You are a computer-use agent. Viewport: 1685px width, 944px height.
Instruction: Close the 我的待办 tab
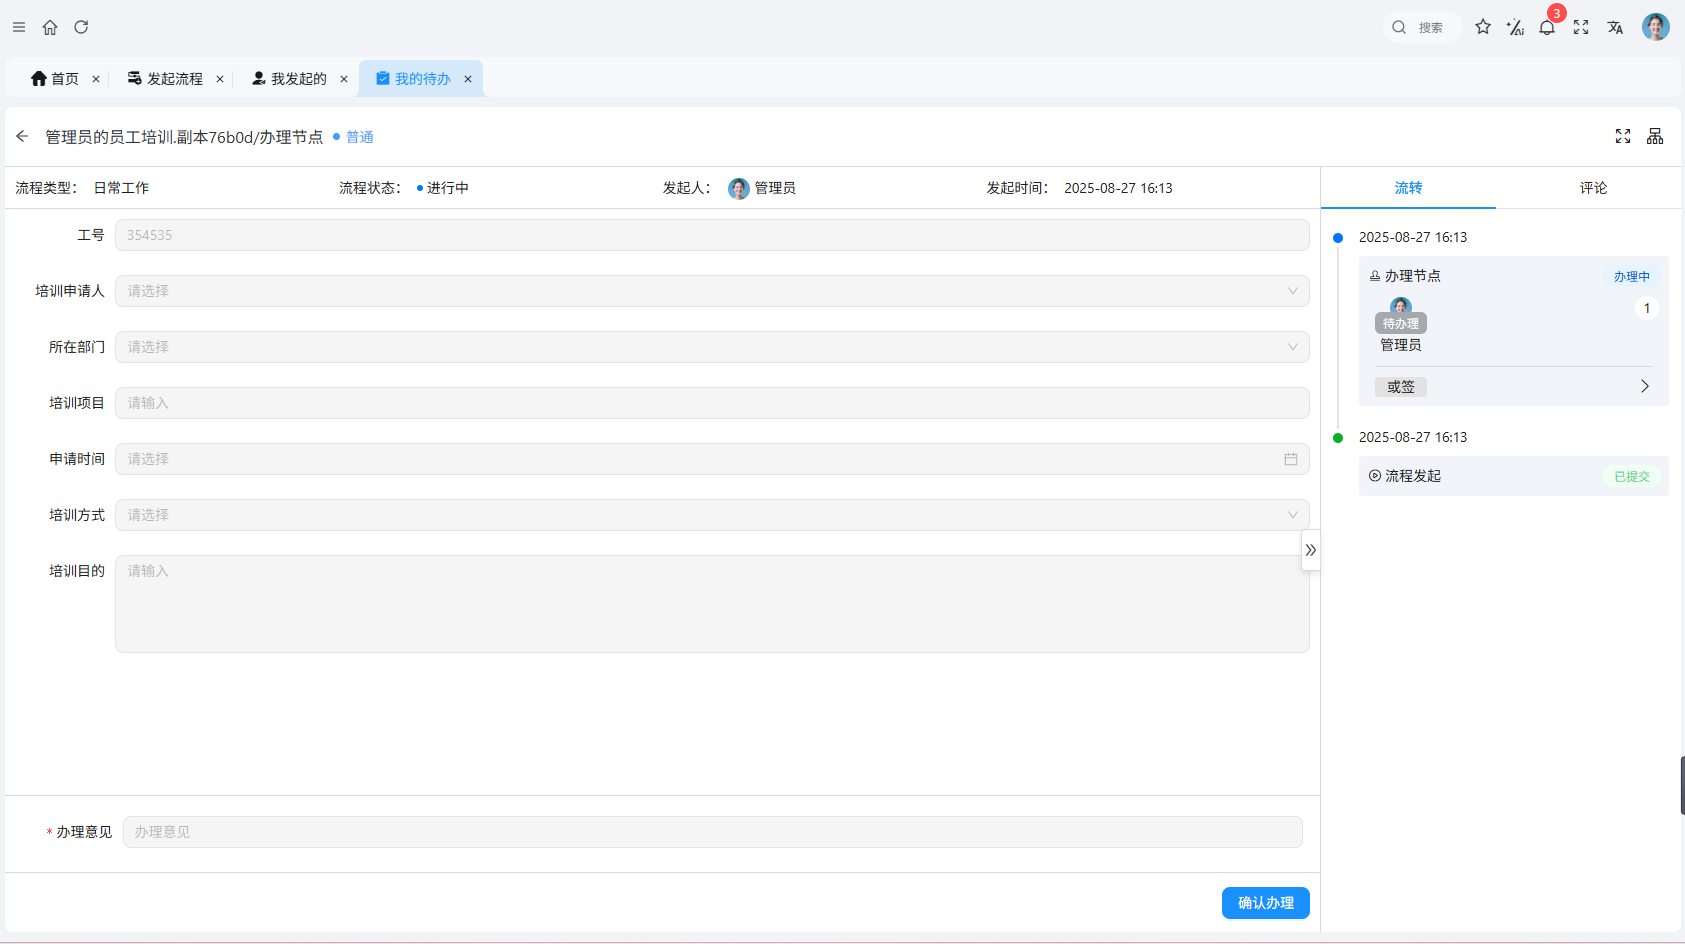(468, 79)
